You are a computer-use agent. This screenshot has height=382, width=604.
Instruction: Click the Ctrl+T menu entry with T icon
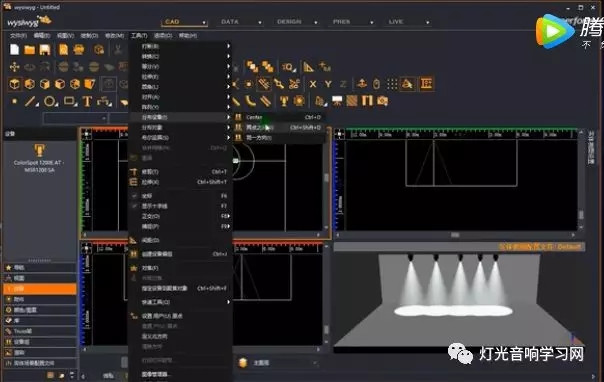[x=180, y=172]
